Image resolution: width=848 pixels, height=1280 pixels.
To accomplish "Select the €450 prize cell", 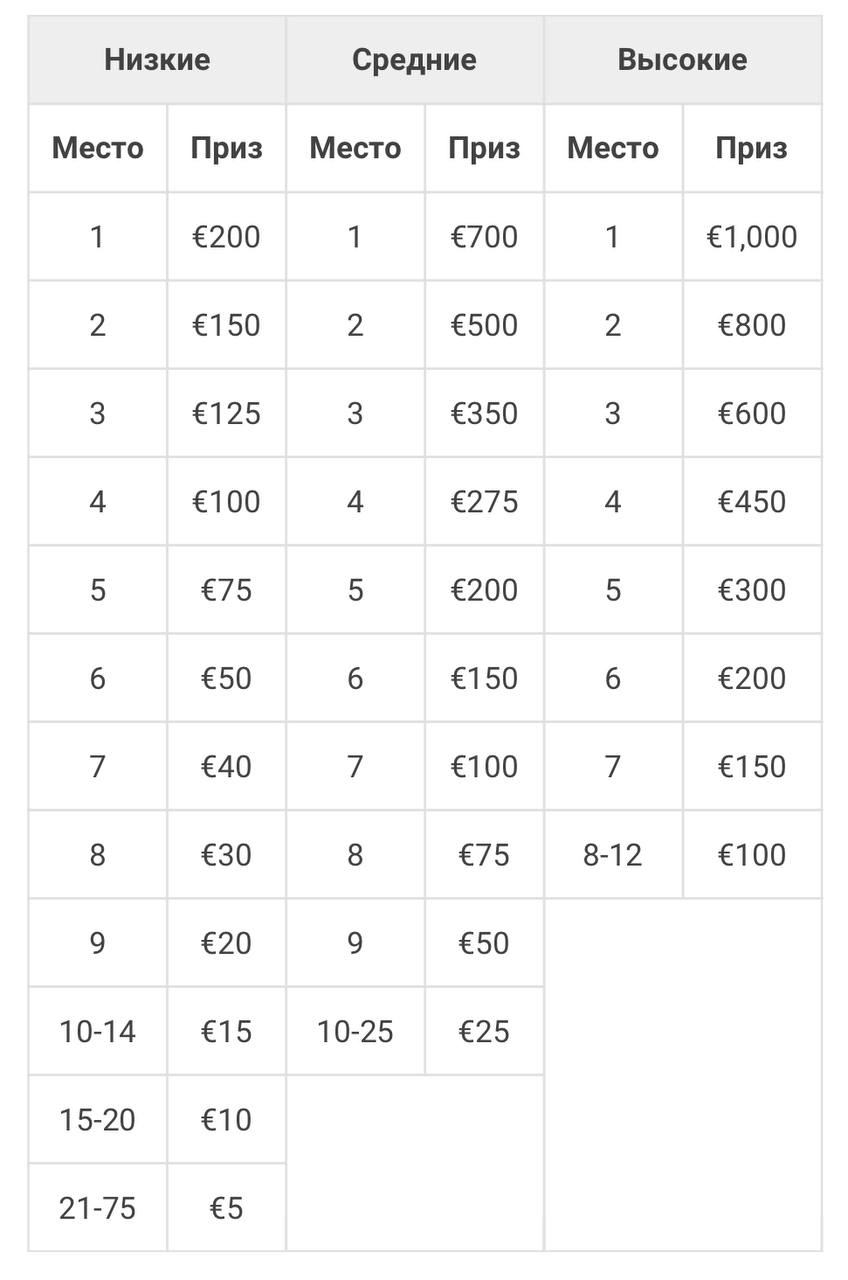I will click(752, 501).
